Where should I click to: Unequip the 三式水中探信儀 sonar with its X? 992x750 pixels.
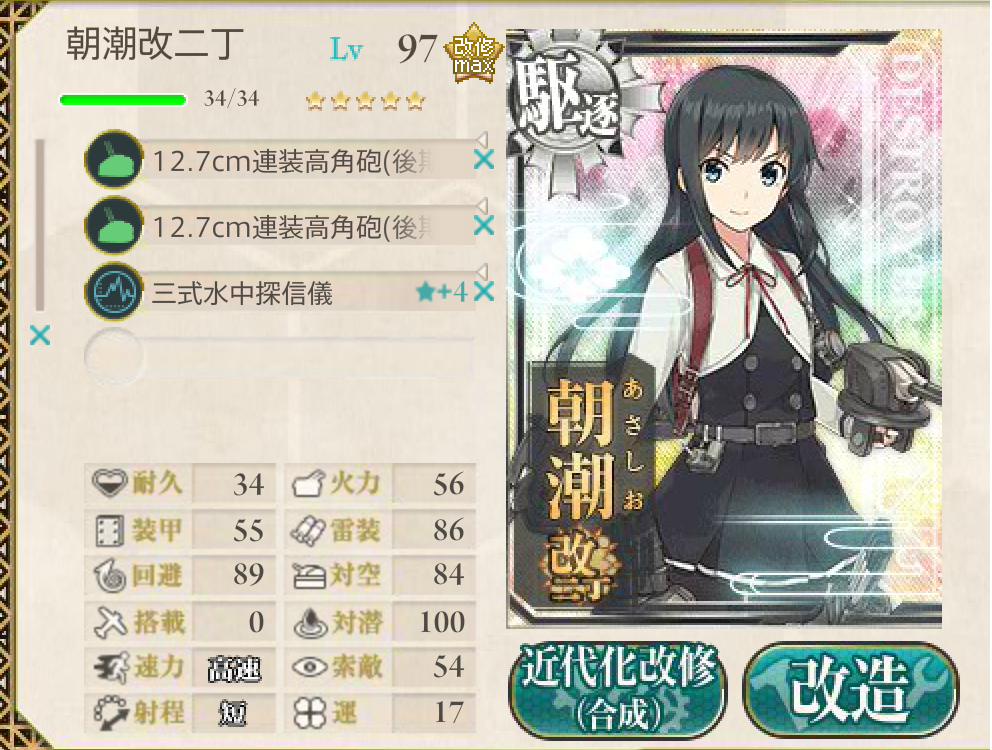click(484, 291)
